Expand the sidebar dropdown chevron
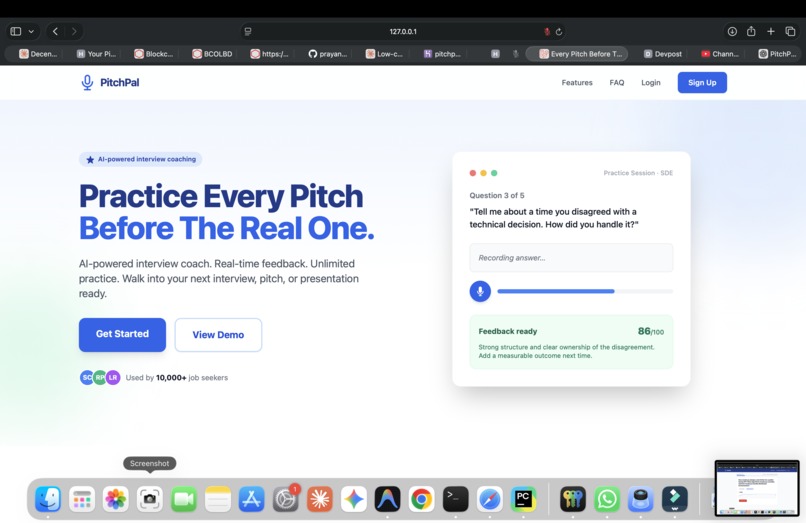The width and height of the screenshot is (806, 523). (x=31, y=31)
